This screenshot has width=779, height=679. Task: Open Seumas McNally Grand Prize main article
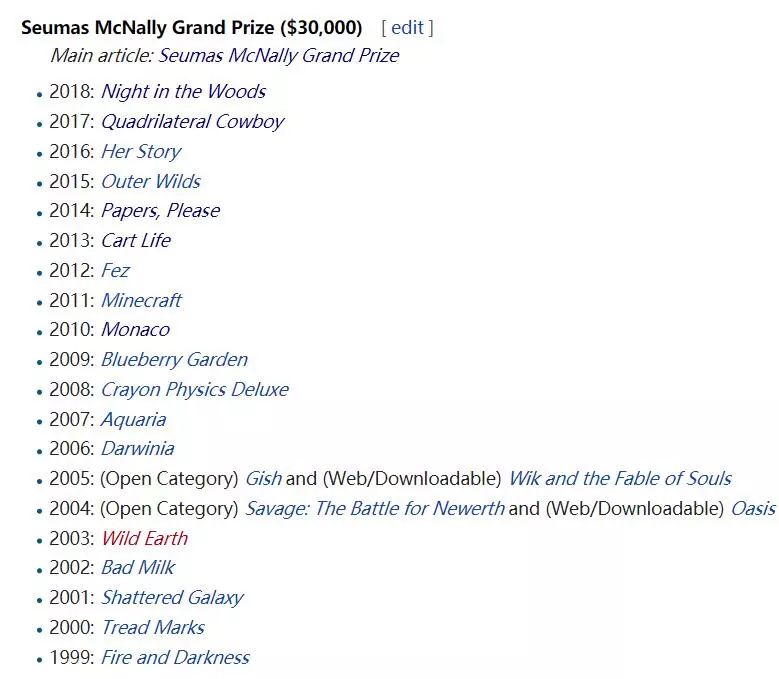pyautogui.click(x=279, y=56)
